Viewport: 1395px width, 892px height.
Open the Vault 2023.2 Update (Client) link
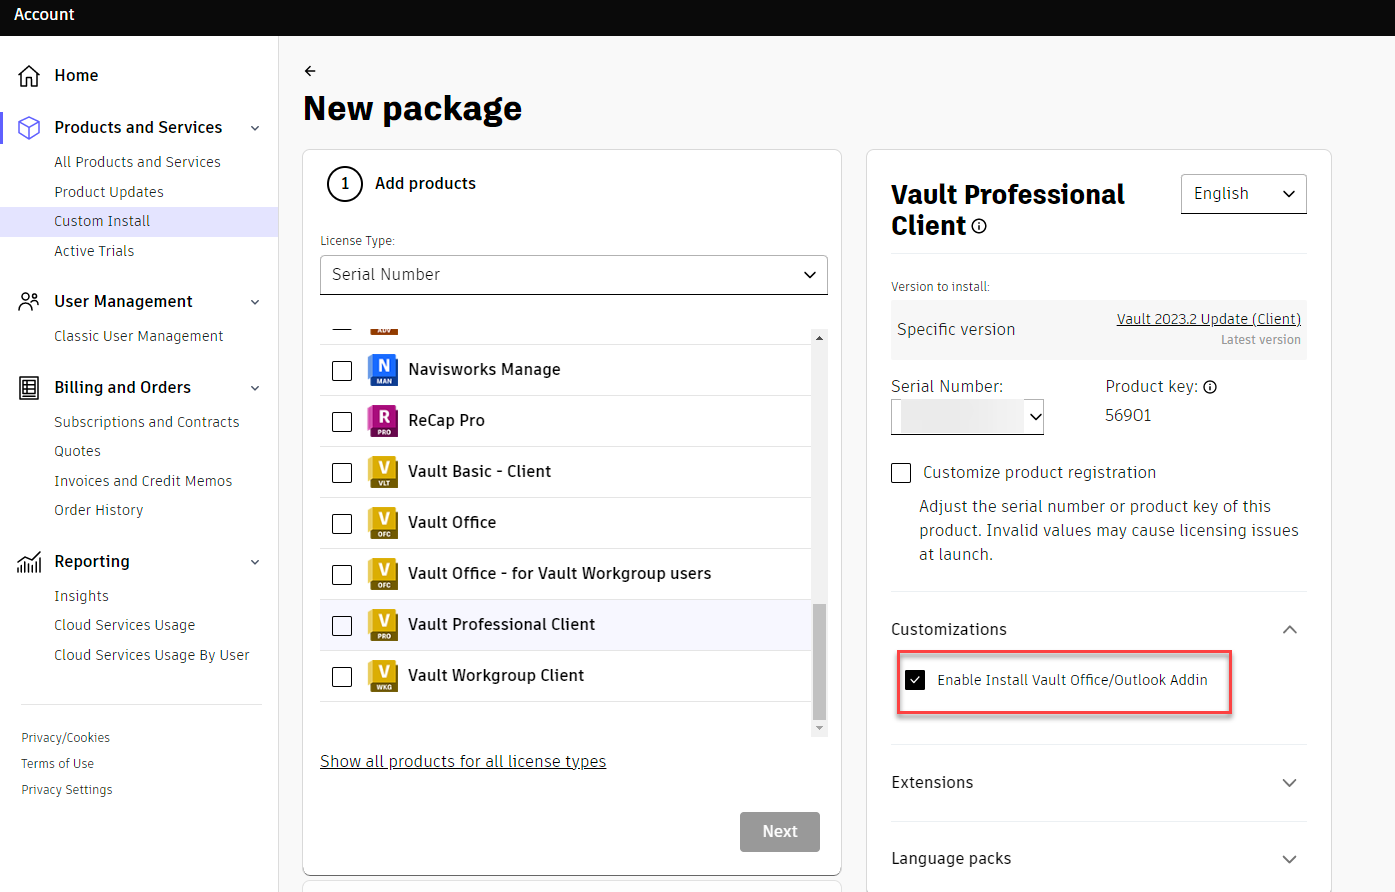pyautogui.click(x=1208, y=318)
